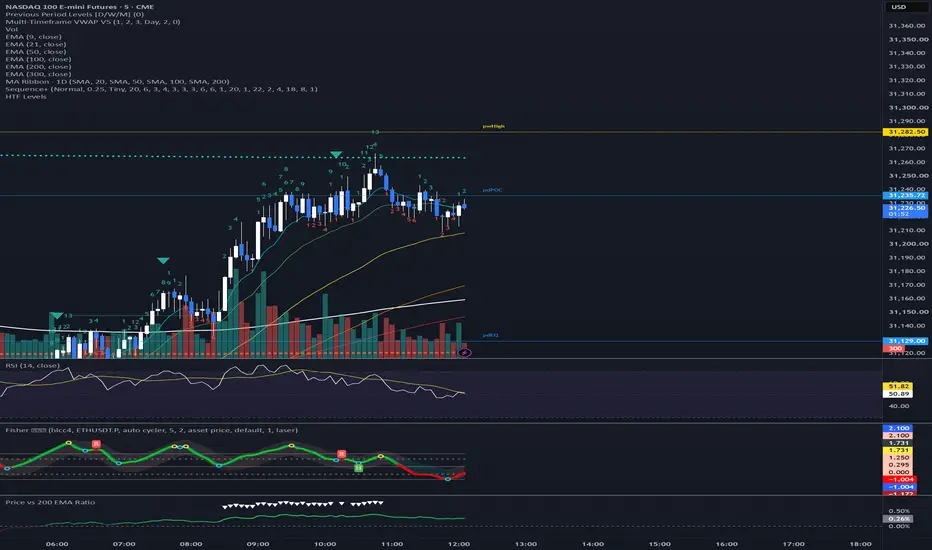Click the blue 31,235.72 price label
The height and width of the screenshot is (550, 932).
click(x=905, y=195)
